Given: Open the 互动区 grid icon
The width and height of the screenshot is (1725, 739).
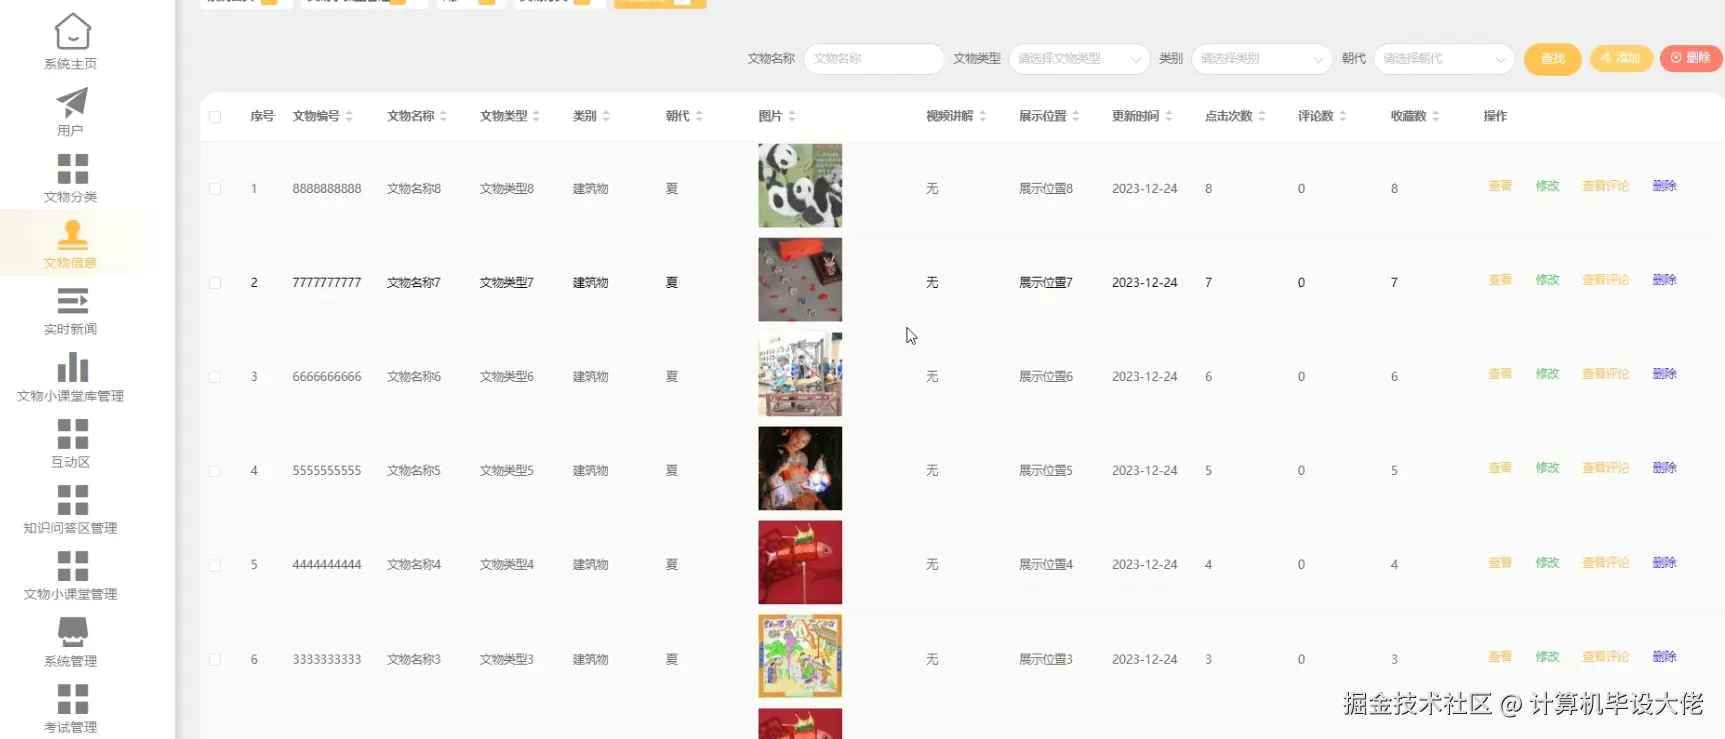Looking at the screenshot, I should point(72,434).
